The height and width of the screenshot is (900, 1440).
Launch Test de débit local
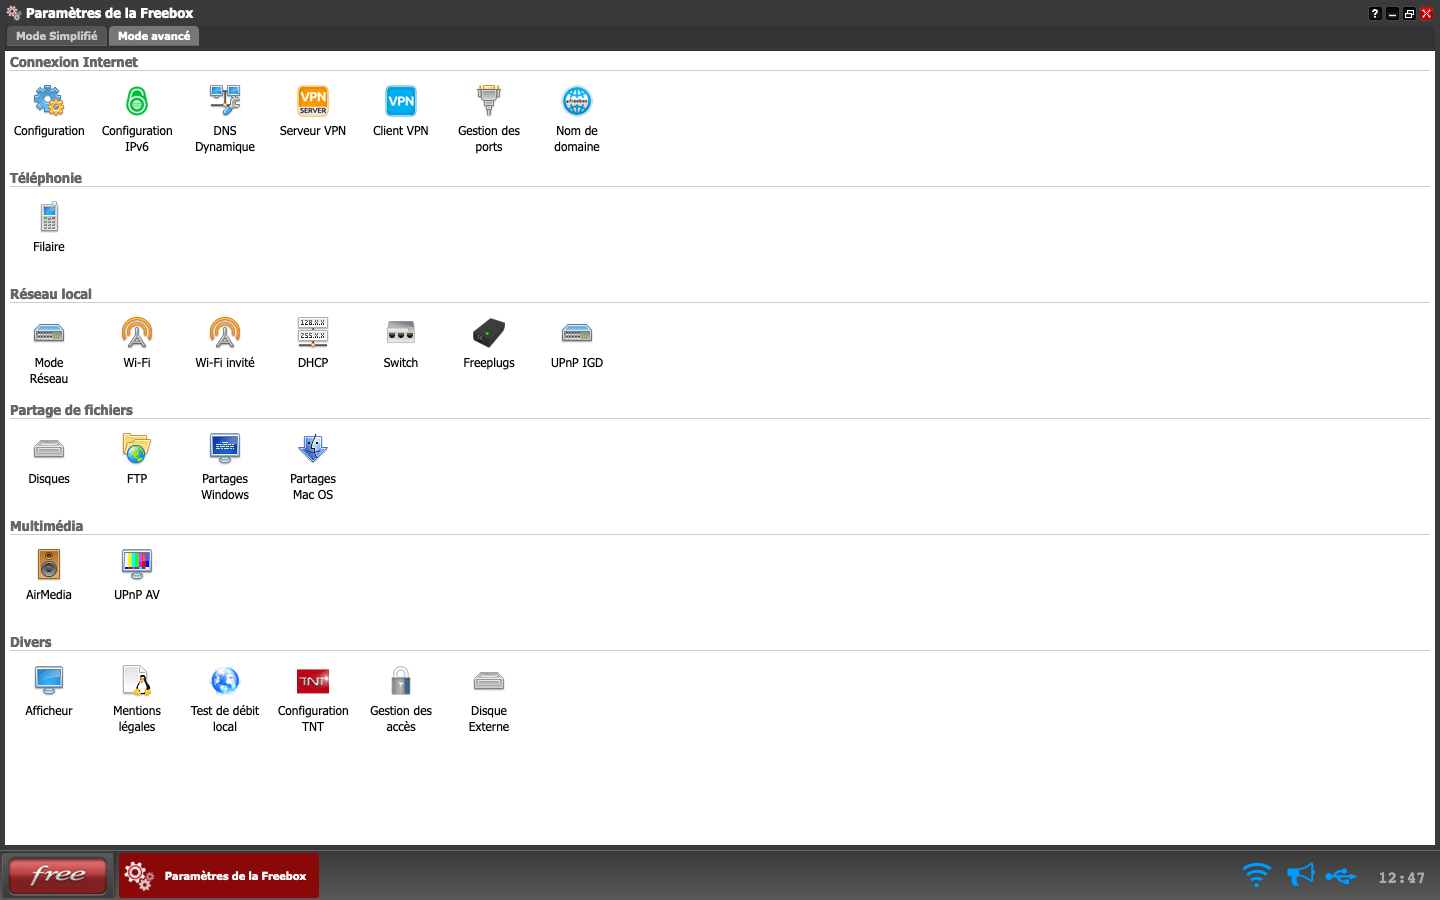point(225,698)
